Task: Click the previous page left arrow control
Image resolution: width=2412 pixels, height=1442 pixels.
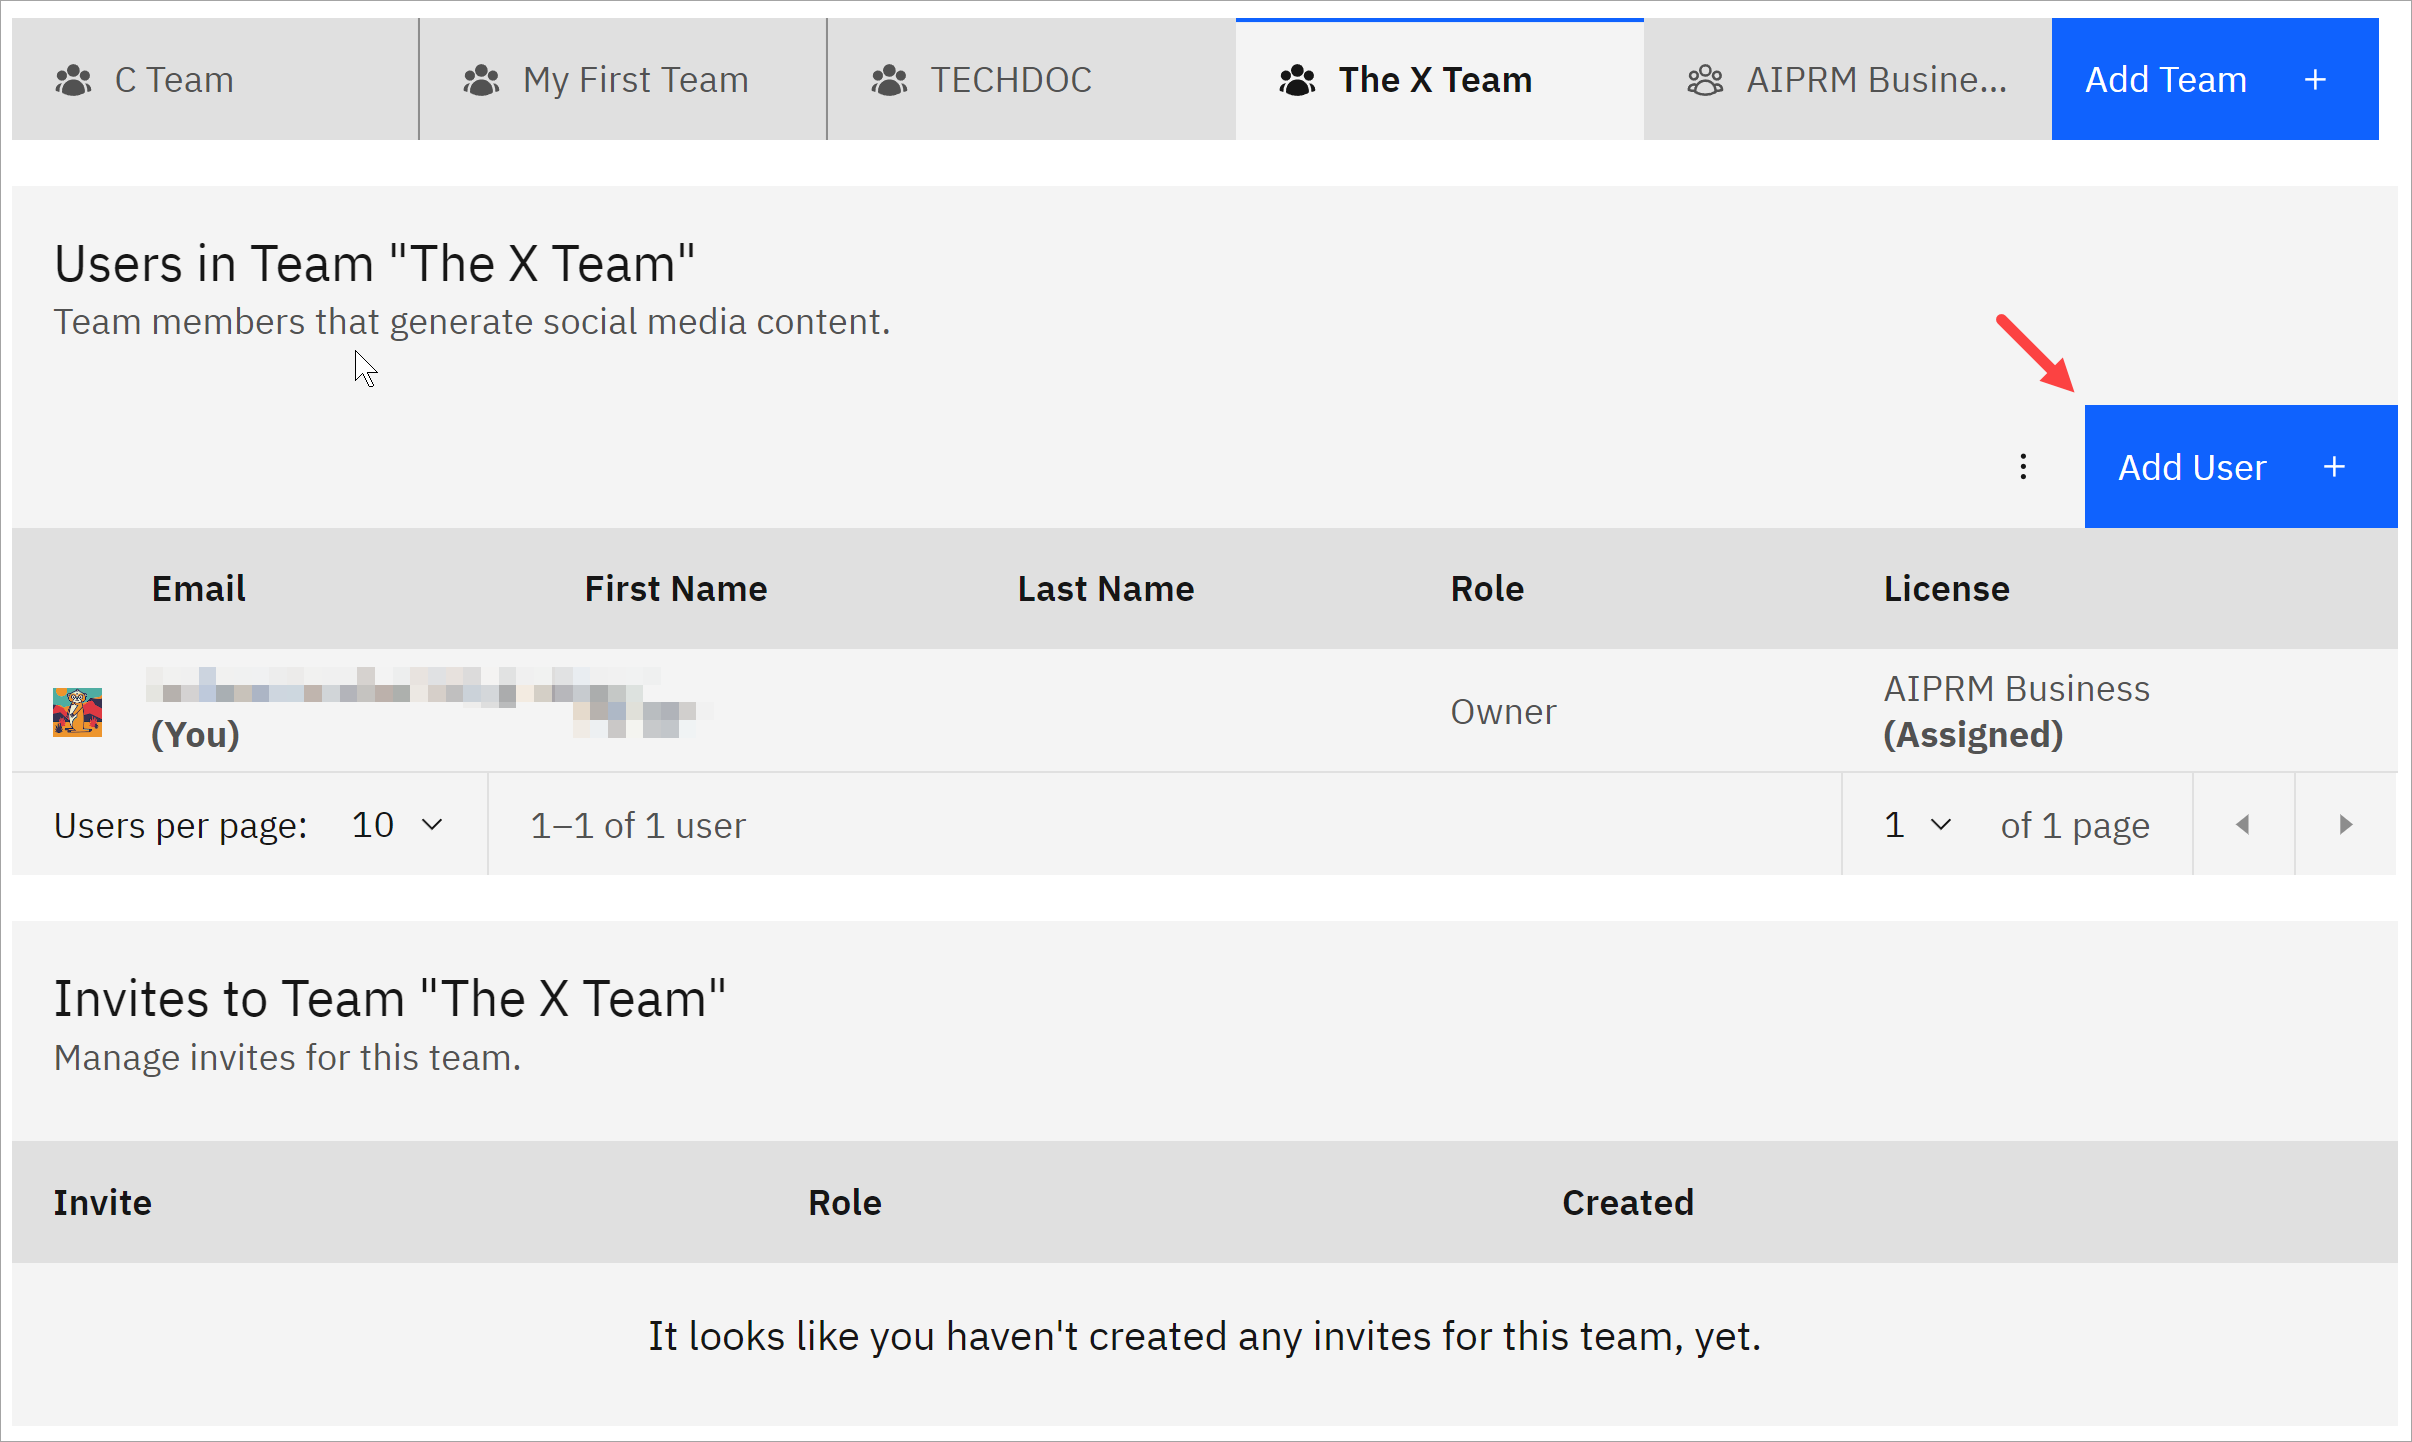Action: coord(2243,824)
